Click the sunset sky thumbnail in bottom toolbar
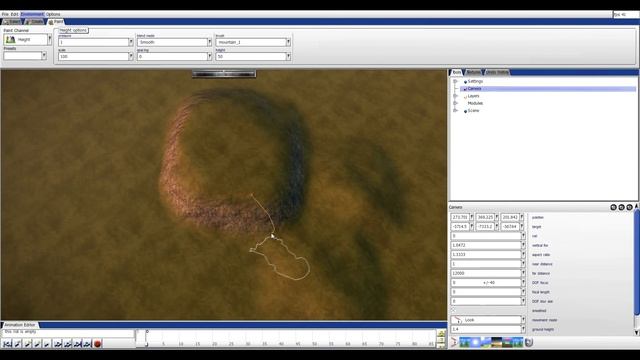This screenshot has width=640, height=360. click(496, 342)
